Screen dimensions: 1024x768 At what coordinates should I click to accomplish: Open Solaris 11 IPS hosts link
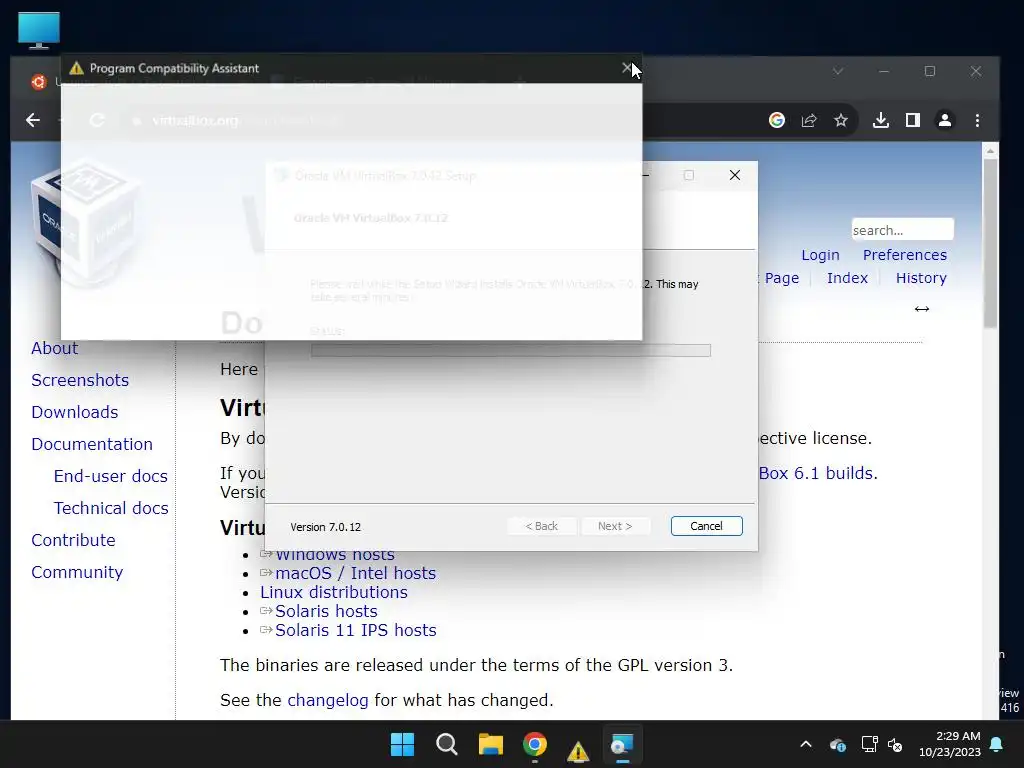coord(355,630)
